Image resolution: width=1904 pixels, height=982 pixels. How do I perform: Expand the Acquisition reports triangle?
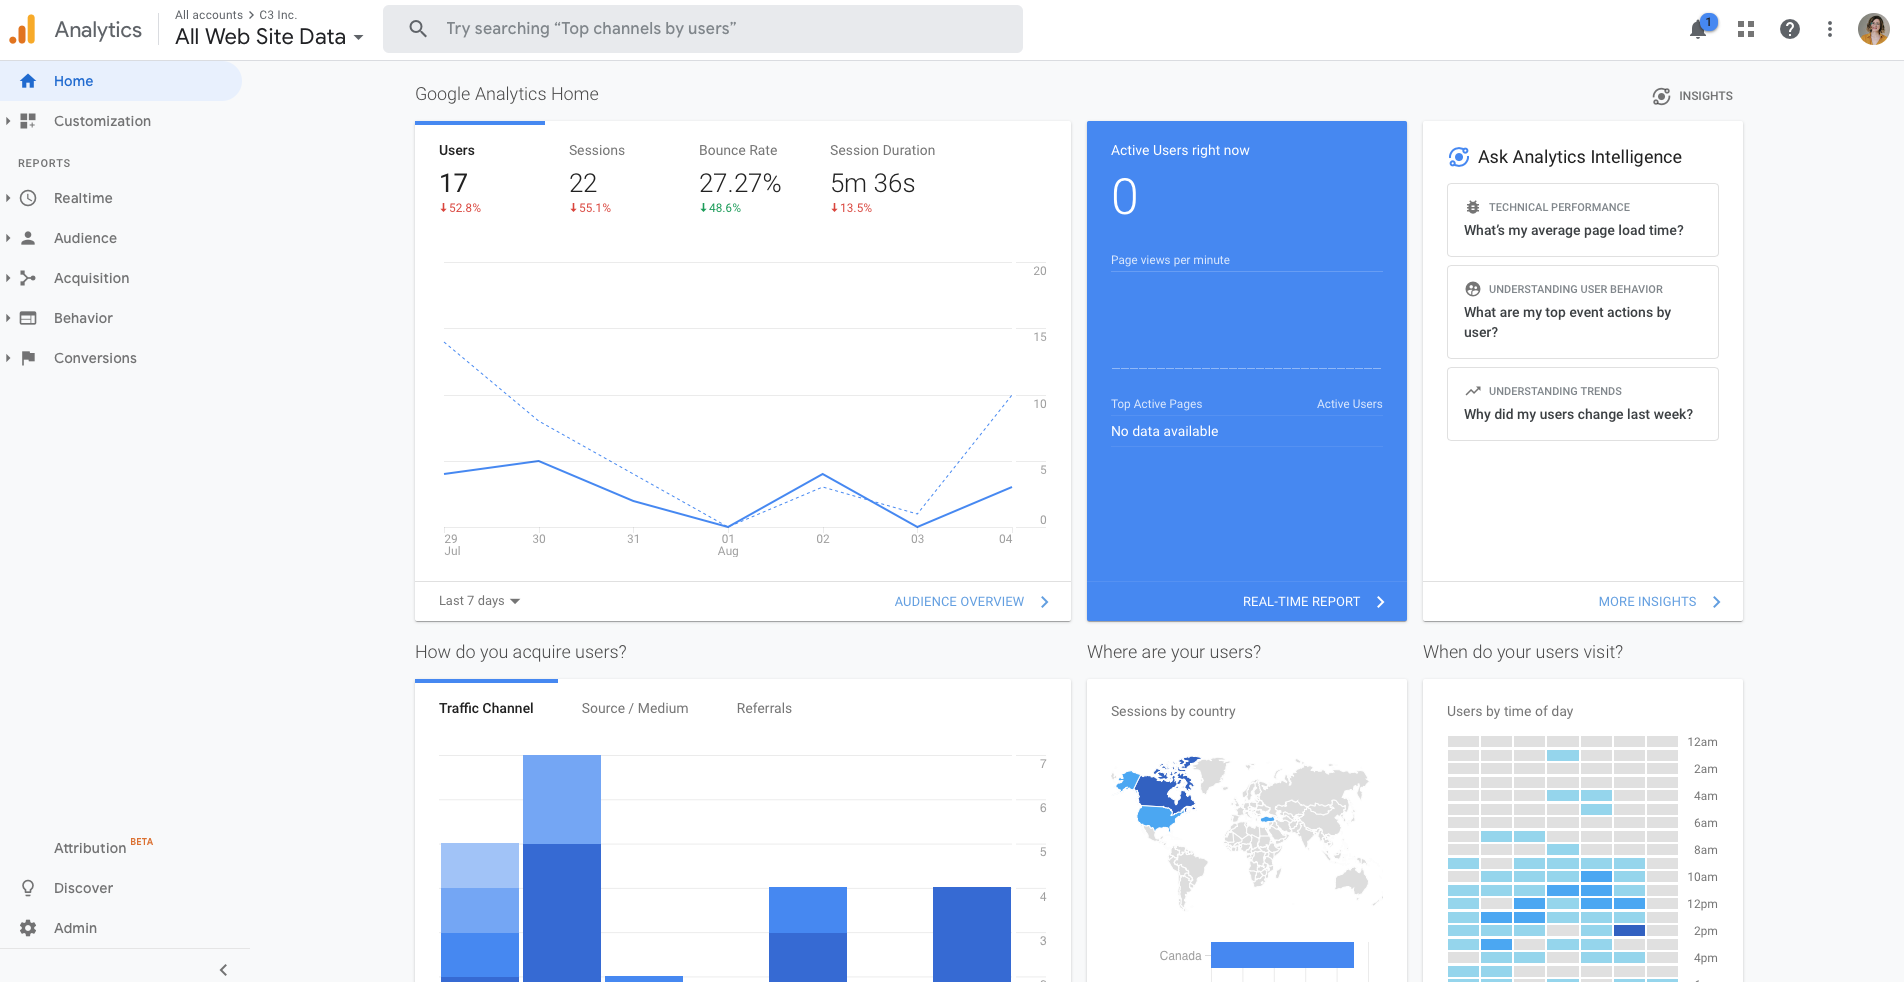[8, 278]
